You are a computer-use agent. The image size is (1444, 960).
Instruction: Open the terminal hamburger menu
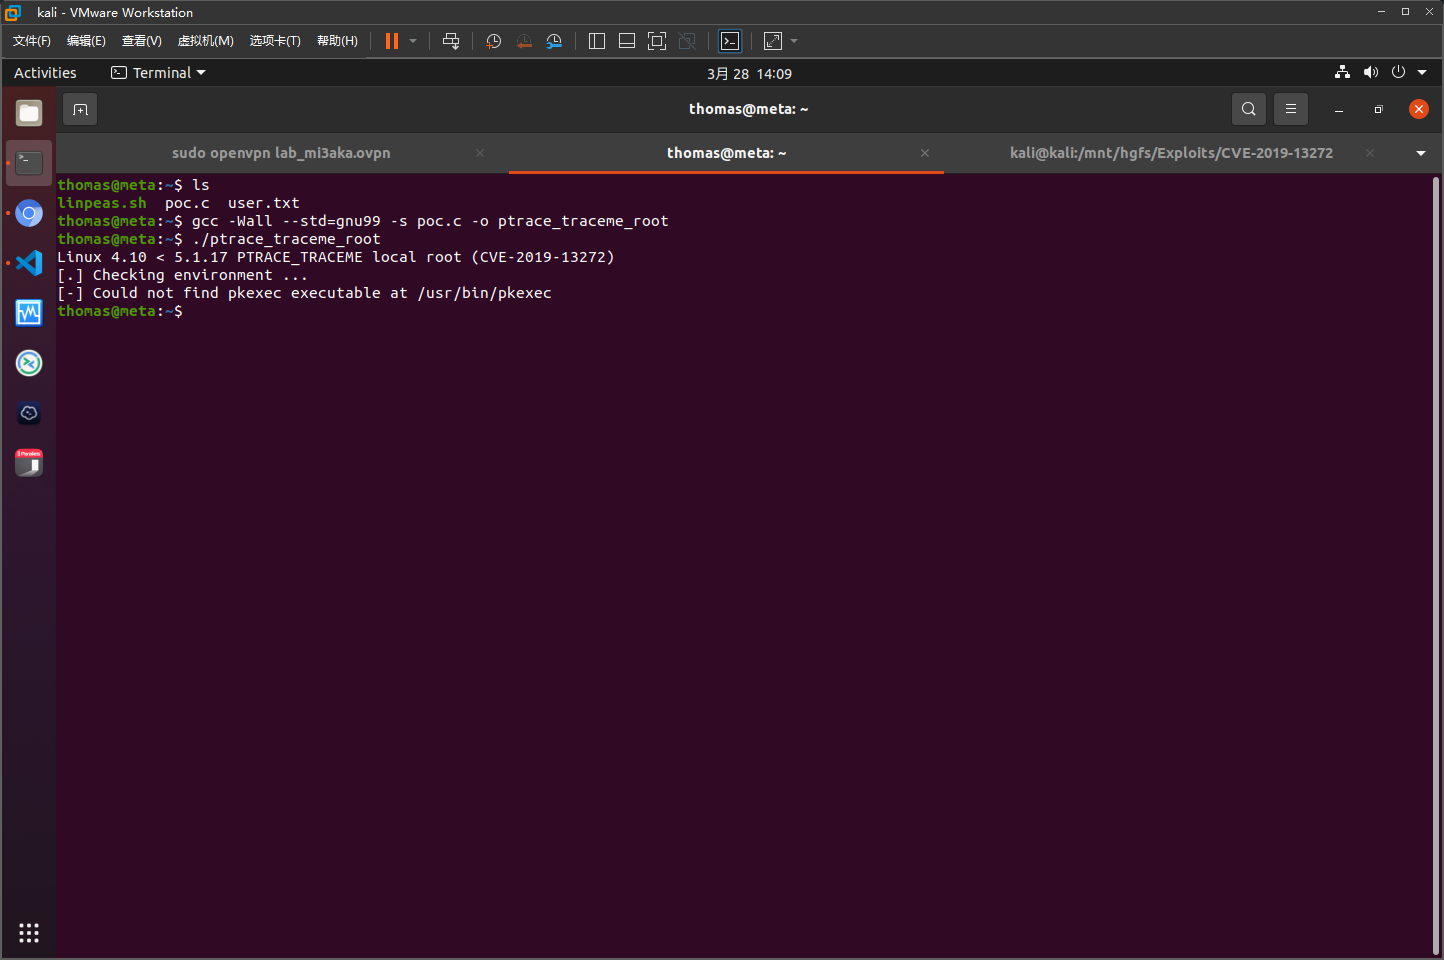point(1291,109)
